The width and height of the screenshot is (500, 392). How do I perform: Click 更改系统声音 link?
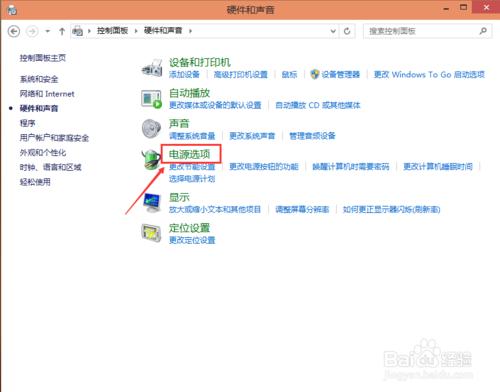[x=252, y=136]
